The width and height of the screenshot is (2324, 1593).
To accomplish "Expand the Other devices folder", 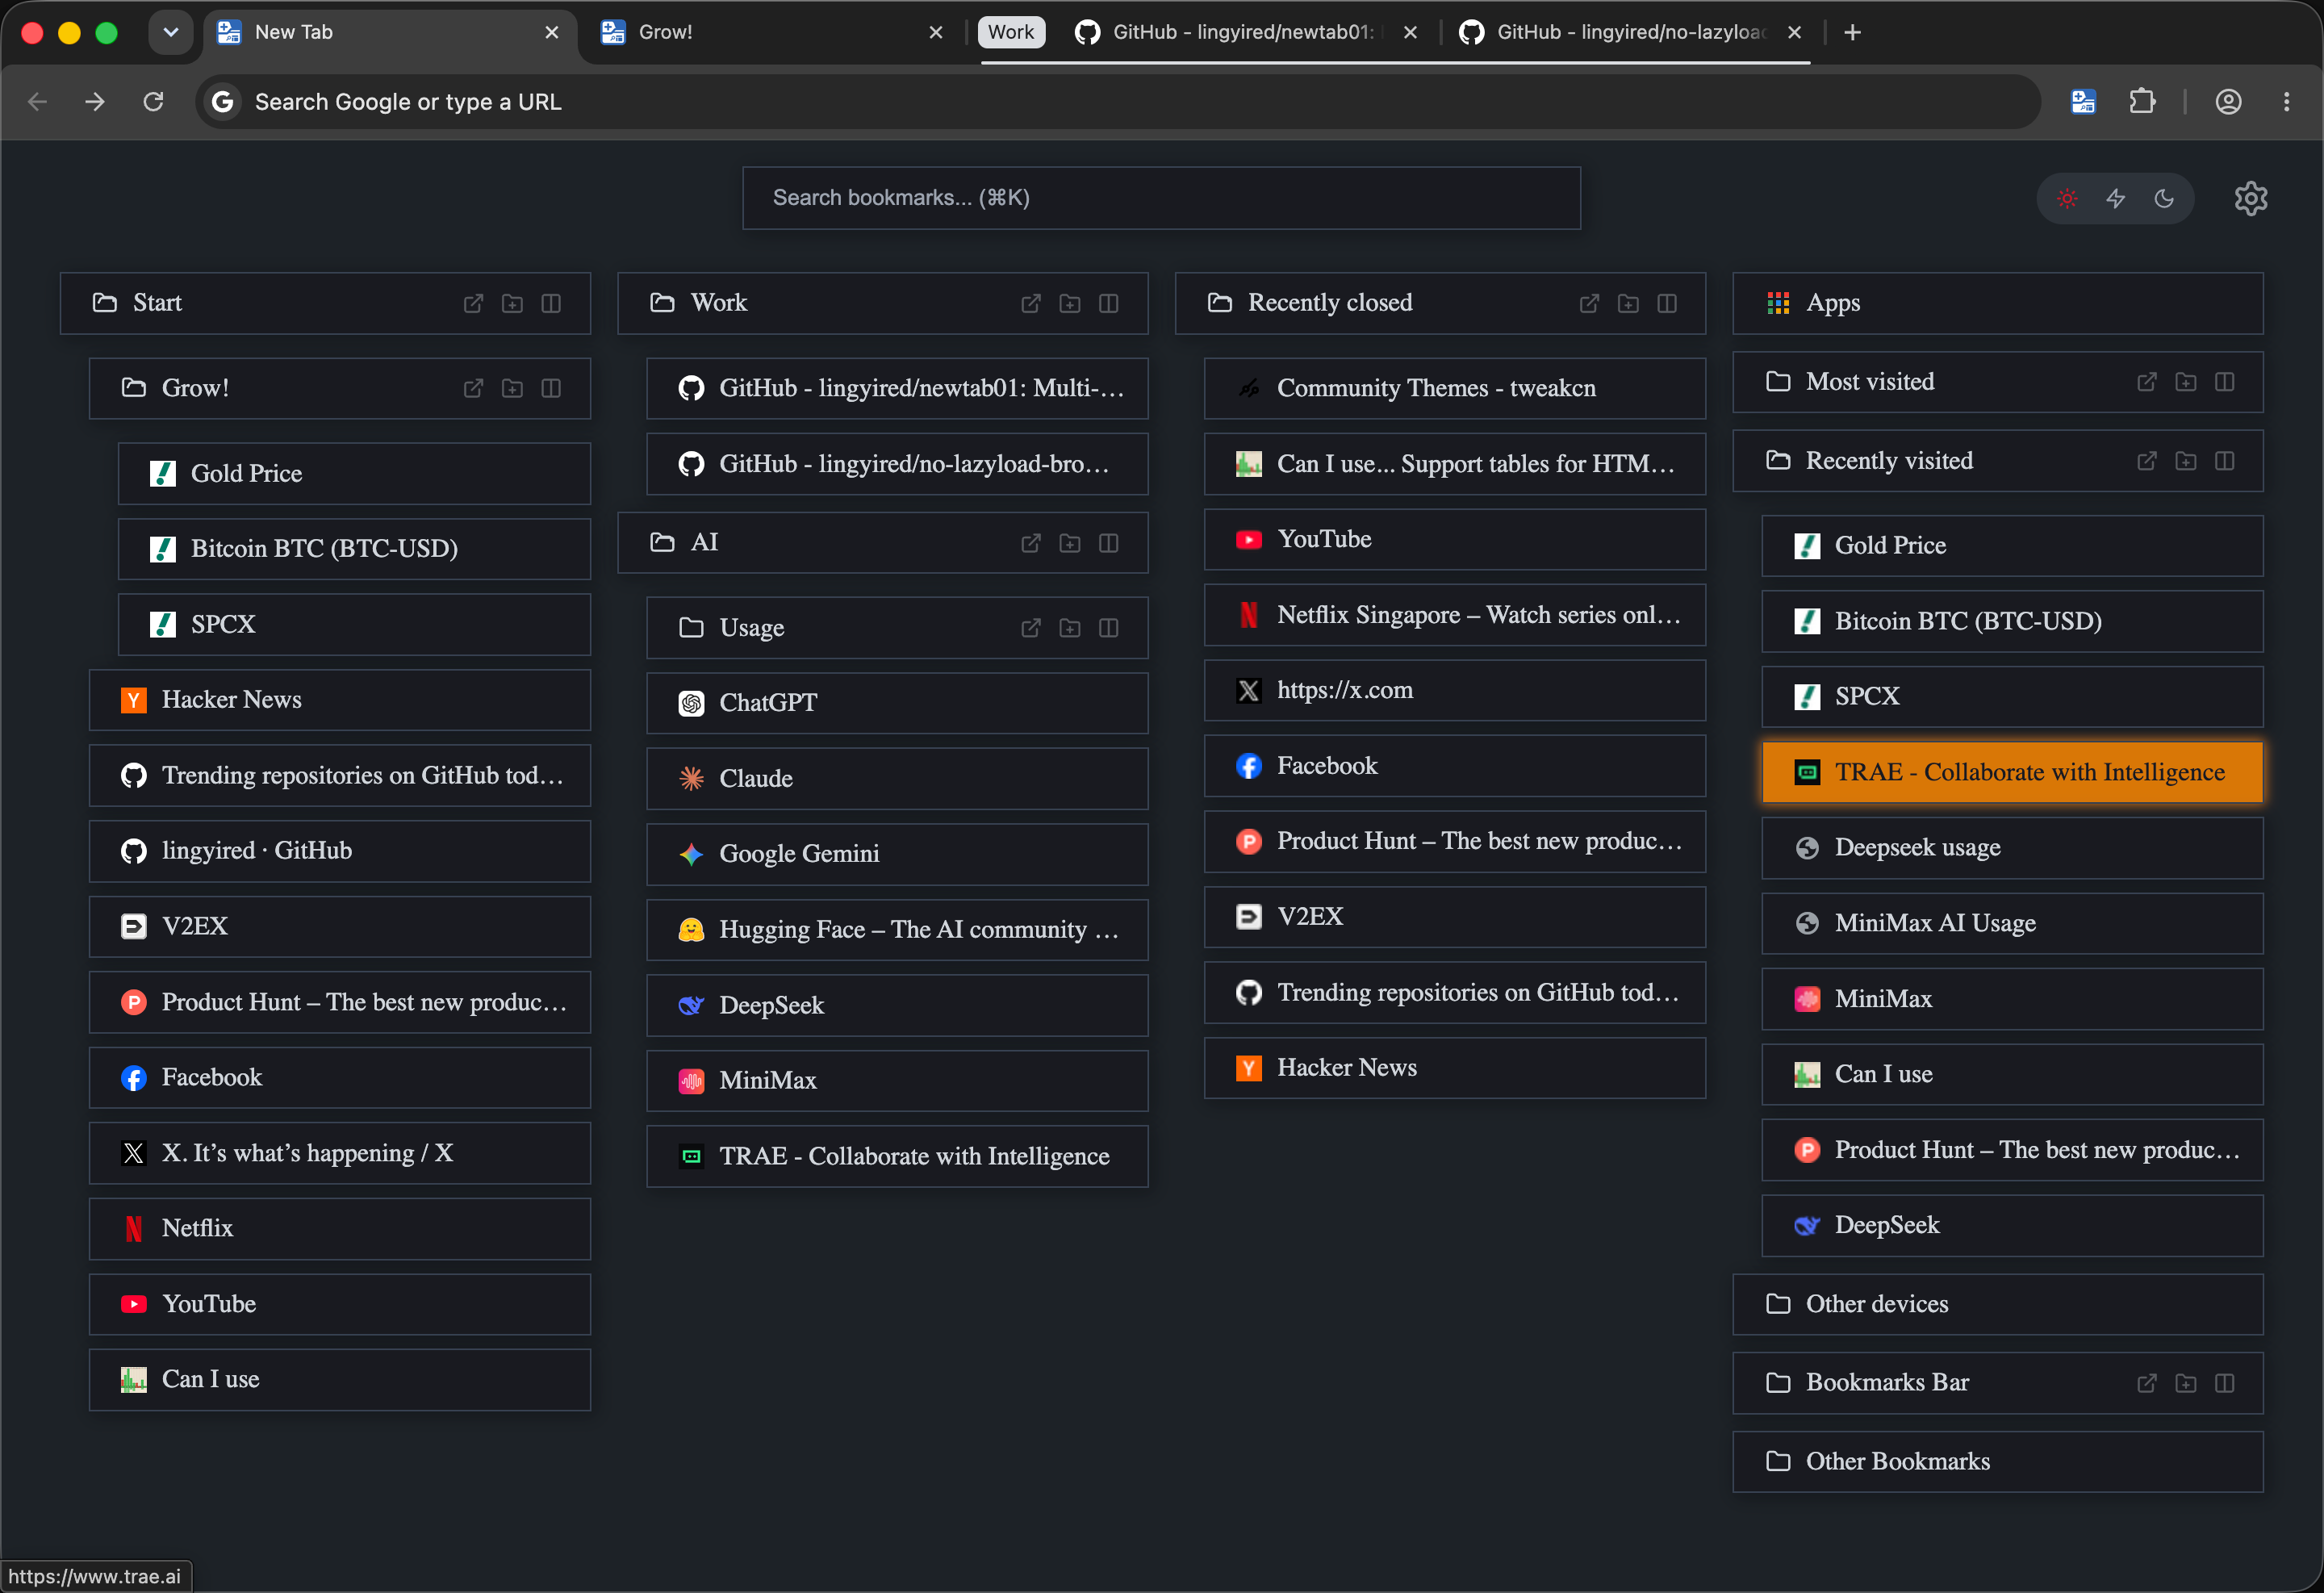I will 1998,1304.
